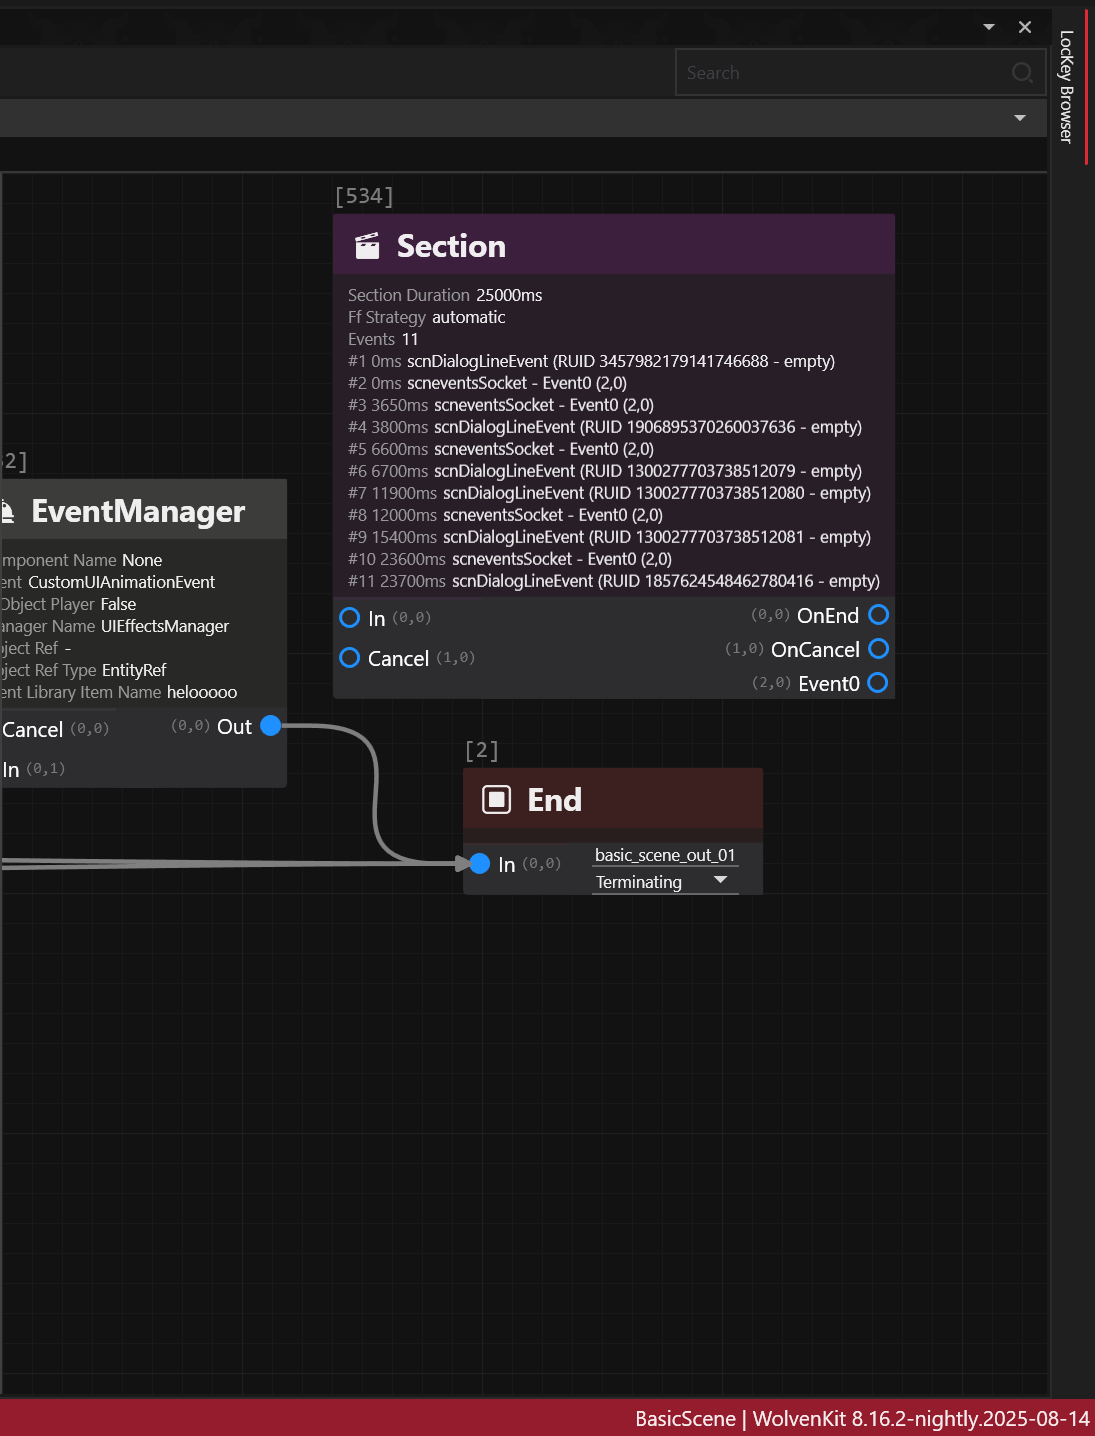1095x1436 pixels.
Task: Edit the basic_scene_out_01 name field
Action: [x=664, y=855]
